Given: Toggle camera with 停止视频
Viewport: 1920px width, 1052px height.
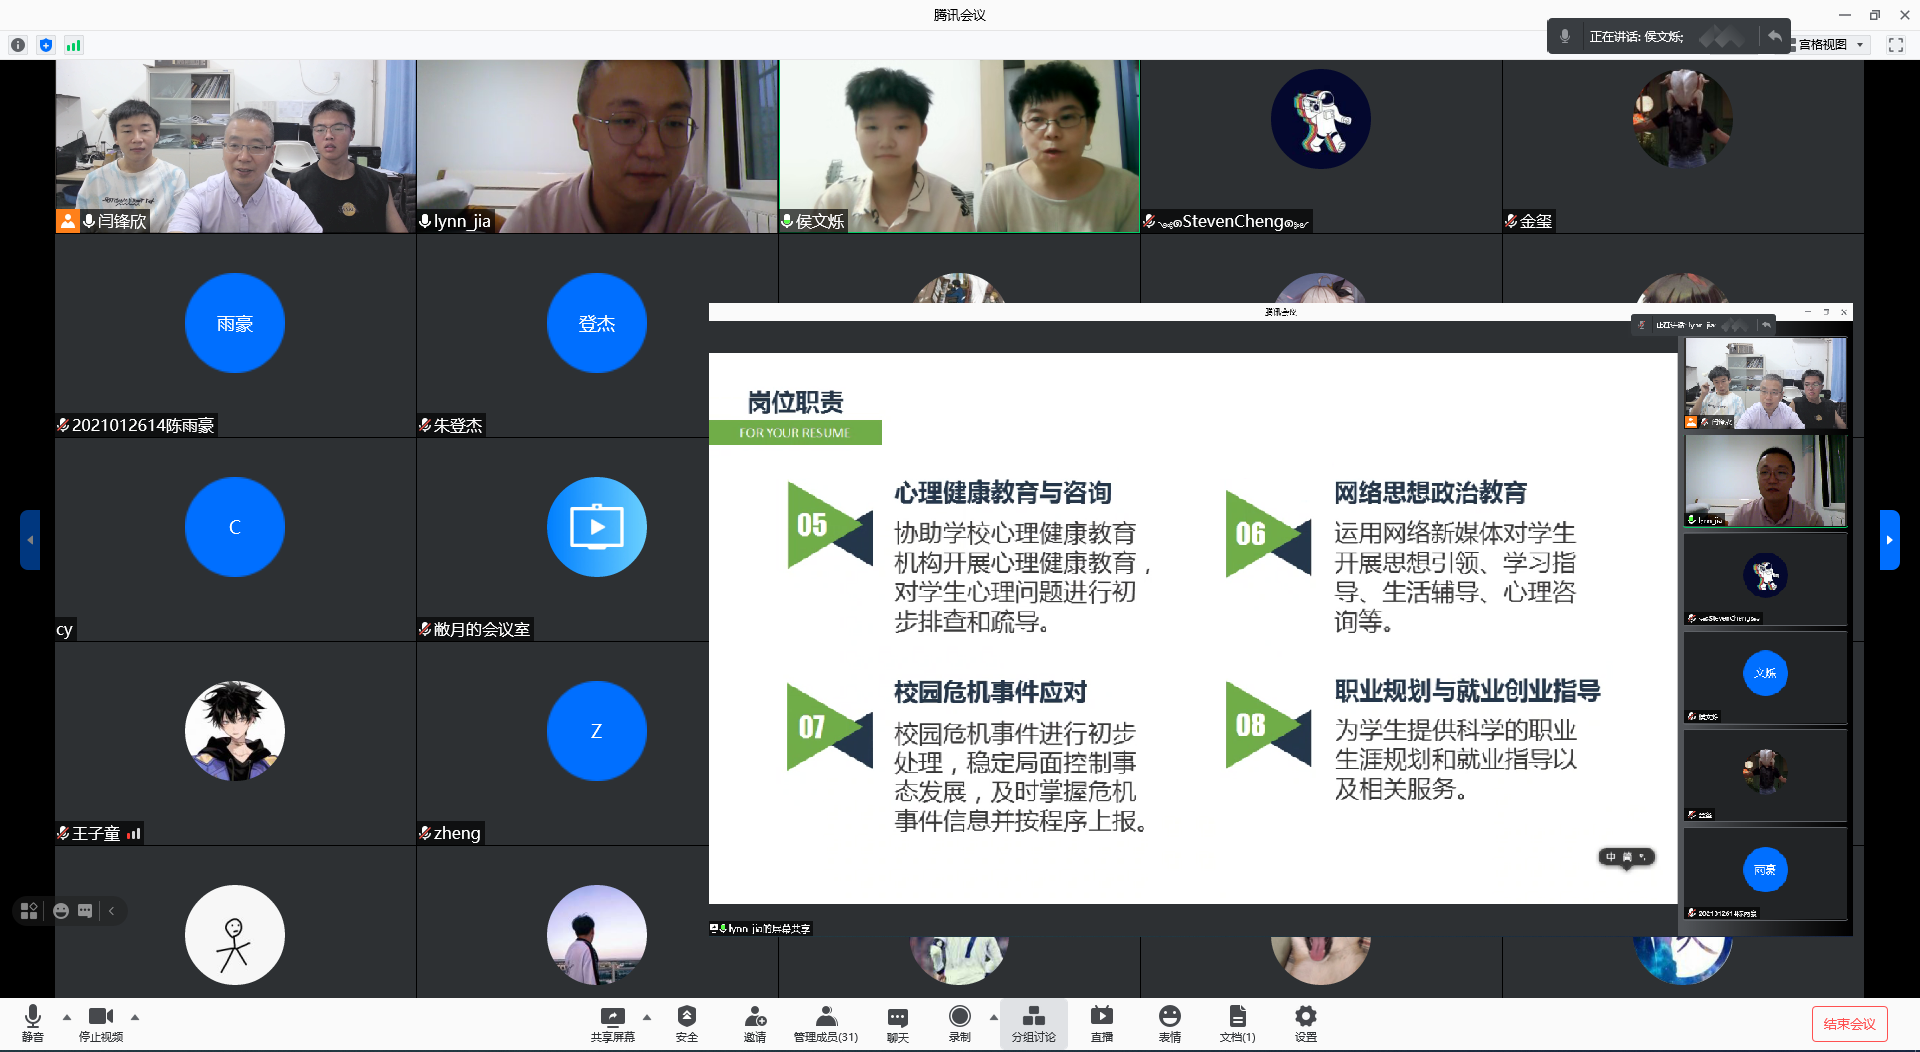Looking at the screenshot, I should (101, 1023).
